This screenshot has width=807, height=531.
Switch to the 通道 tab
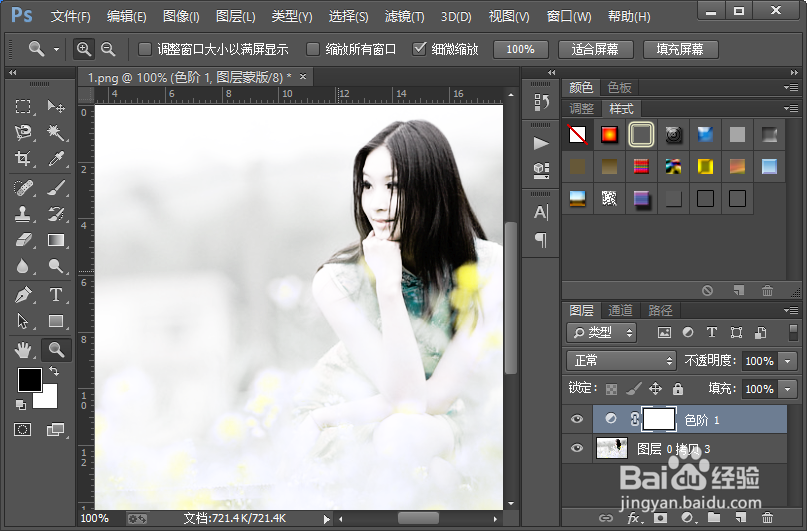(x=620, y=310)
